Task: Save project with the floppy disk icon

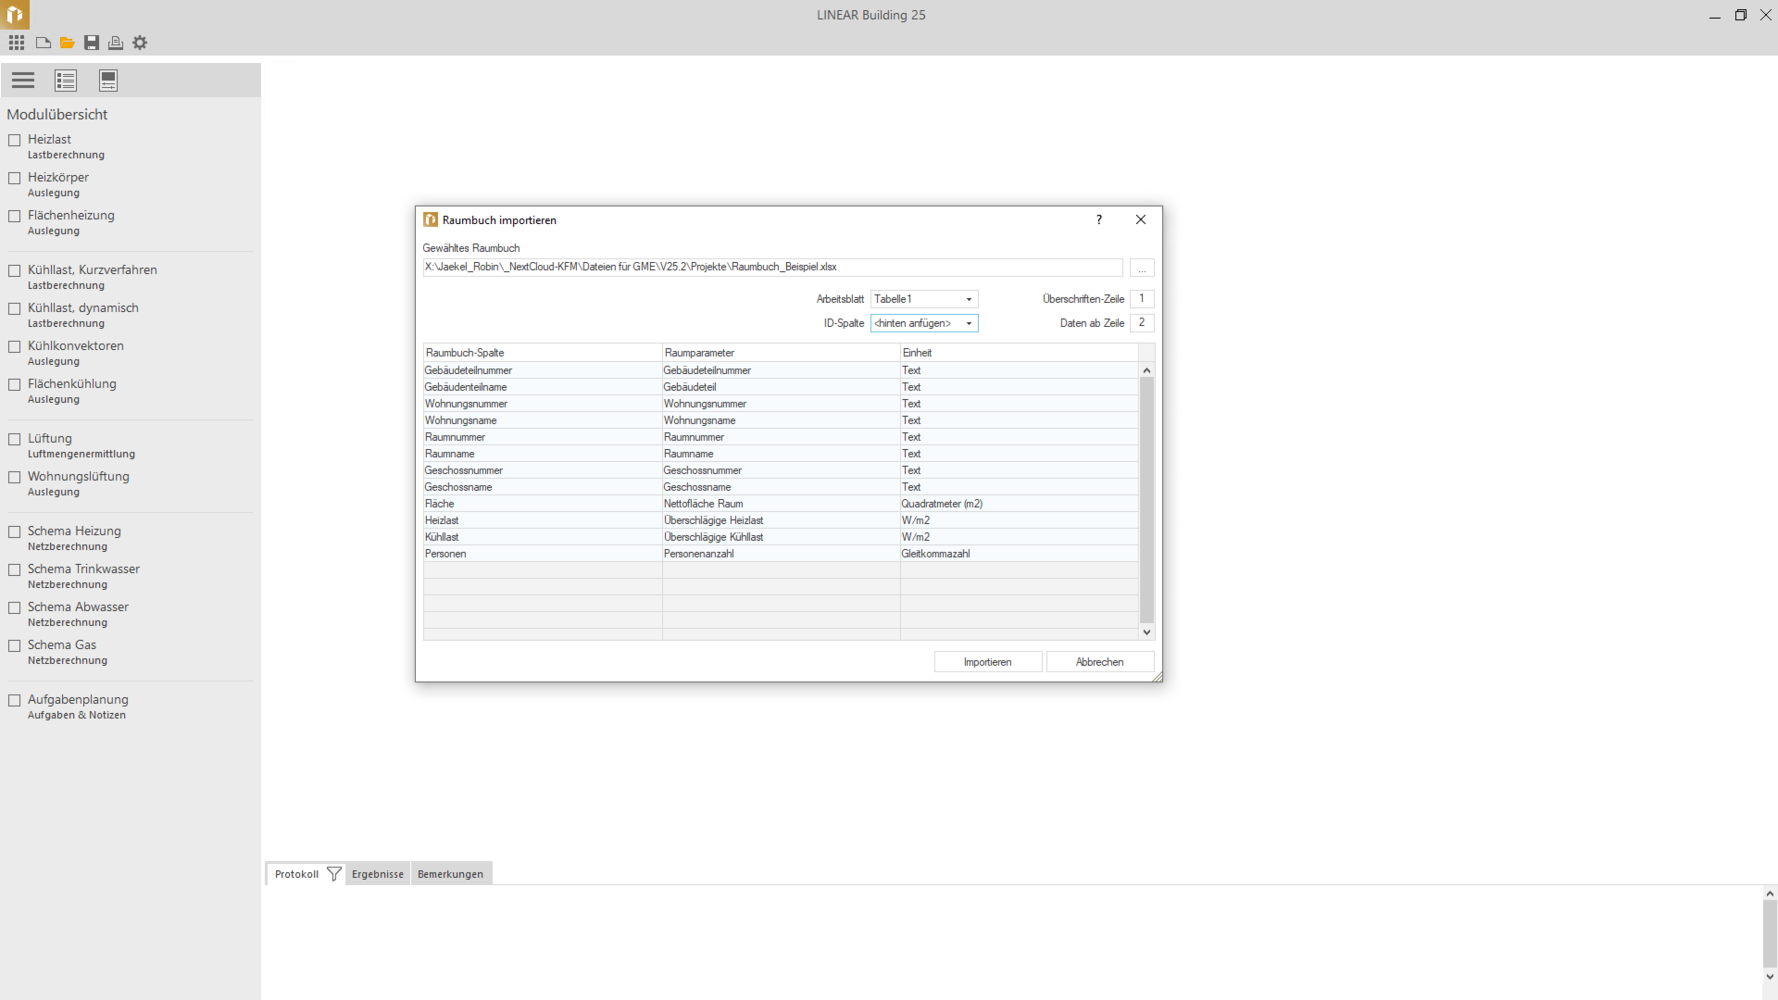Action: coord(91,42)
